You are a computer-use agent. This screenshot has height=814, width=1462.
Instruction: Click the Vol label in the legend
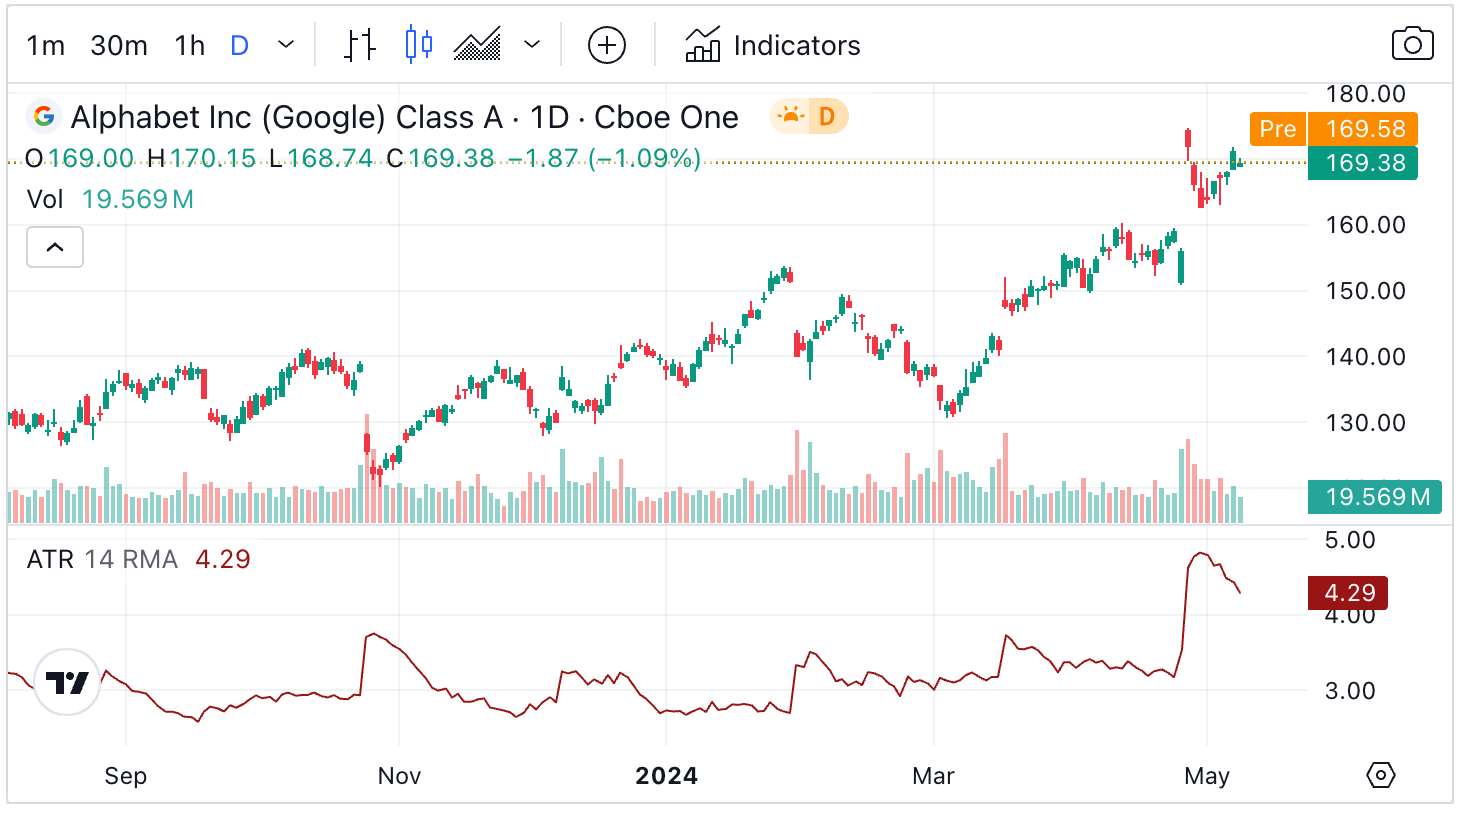45,199
